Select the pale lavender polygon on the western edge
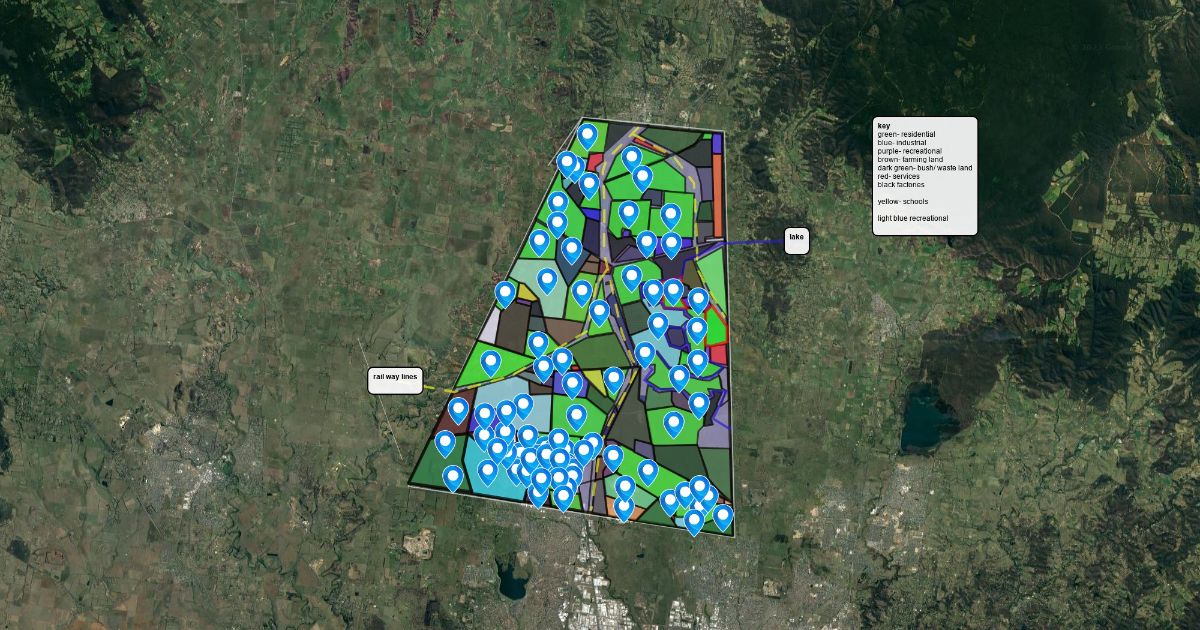This screenshot has width=1200, height=630. (489, 322)
